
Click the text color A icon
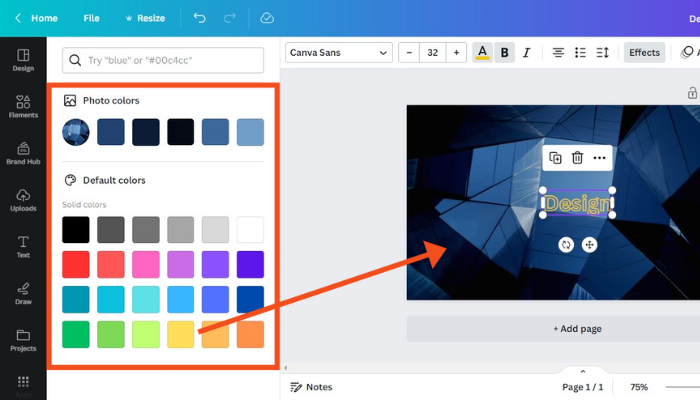pyautogui.click(x=482, y=53)
